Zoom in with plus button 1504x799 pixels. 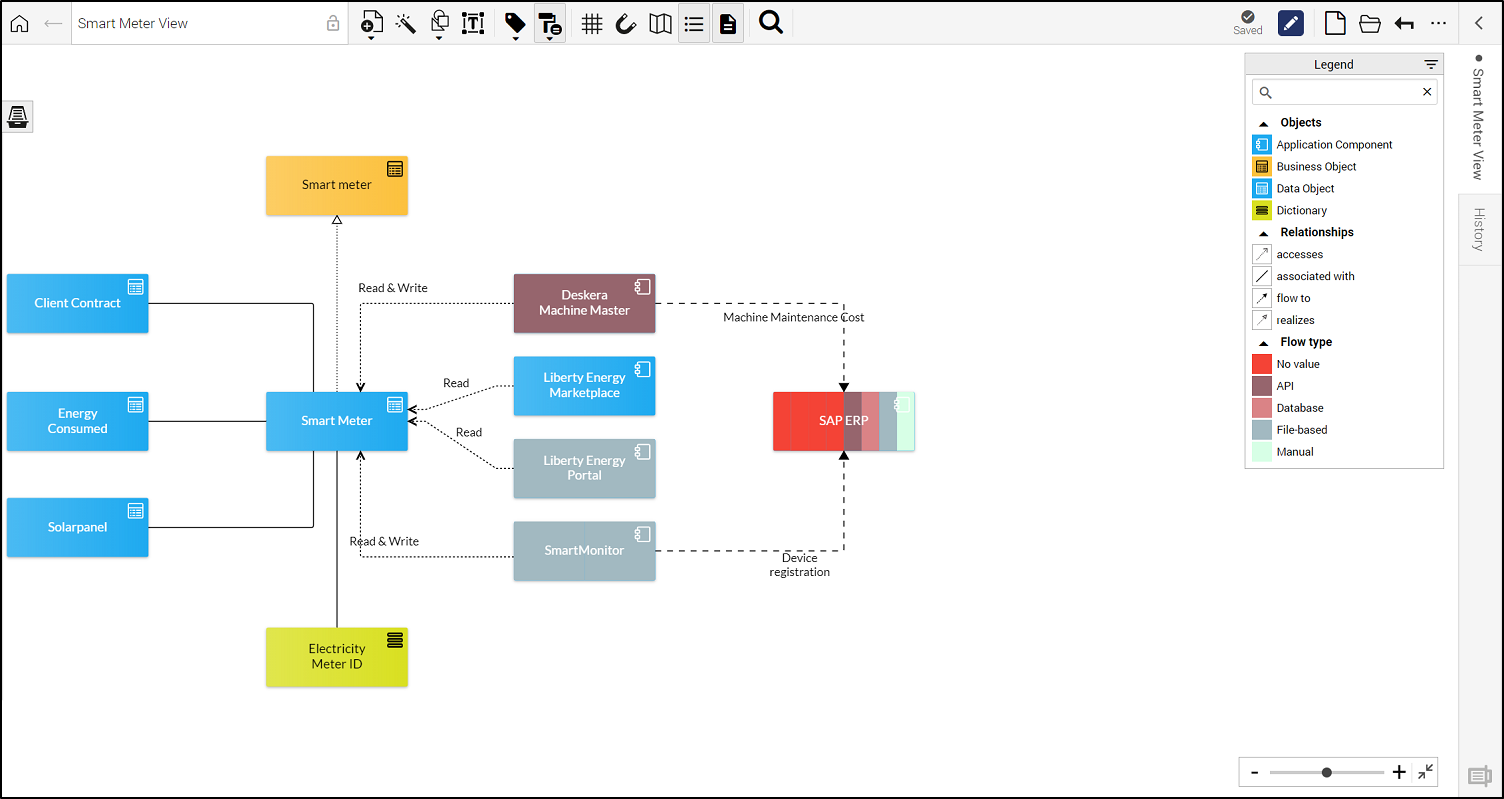(1399, 772)
